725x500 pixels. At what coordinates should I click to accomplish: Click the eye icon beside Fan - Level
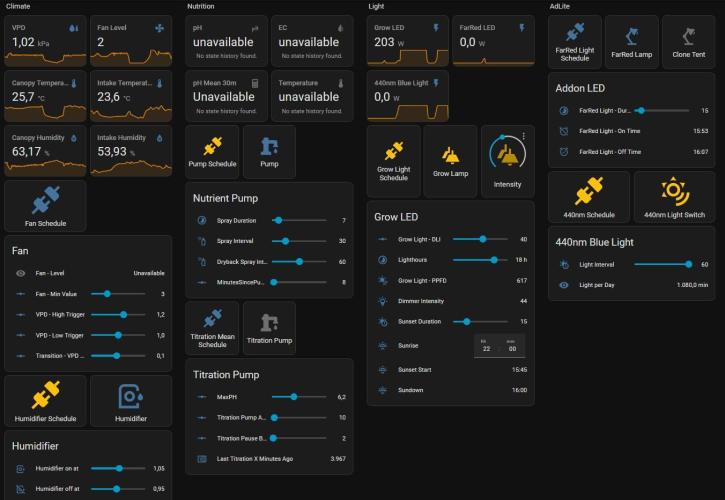coord(20,273)
